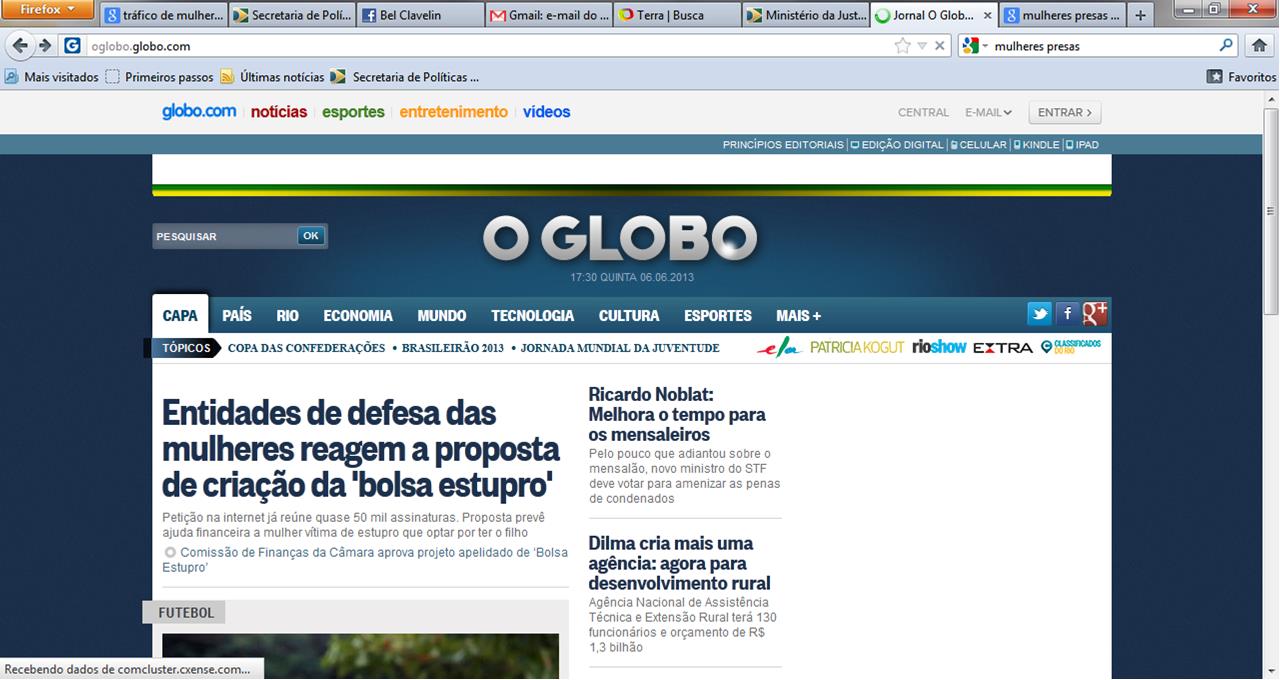The height and width of the screenshot is (680, 1280).
Task: Bookmark this page with the star icon
Action: [x=902, y=46]
